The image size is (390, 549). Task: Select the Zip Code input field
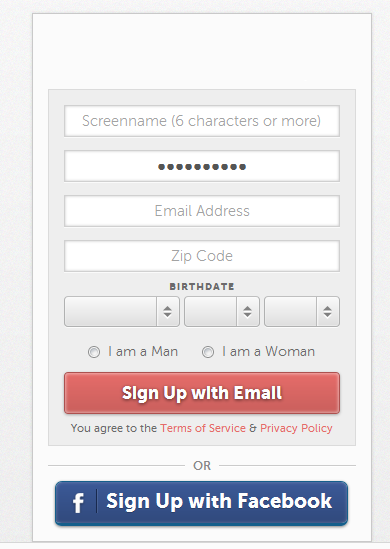[202, 256]
